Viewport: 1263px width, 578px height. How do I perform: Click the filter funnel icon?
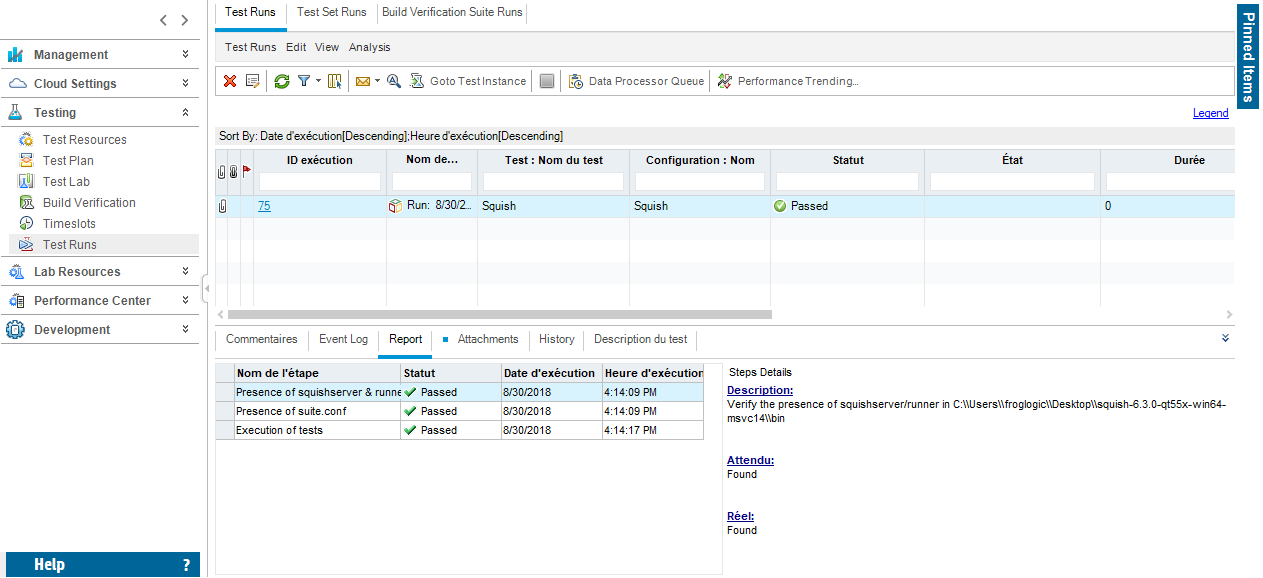[304, 81]
